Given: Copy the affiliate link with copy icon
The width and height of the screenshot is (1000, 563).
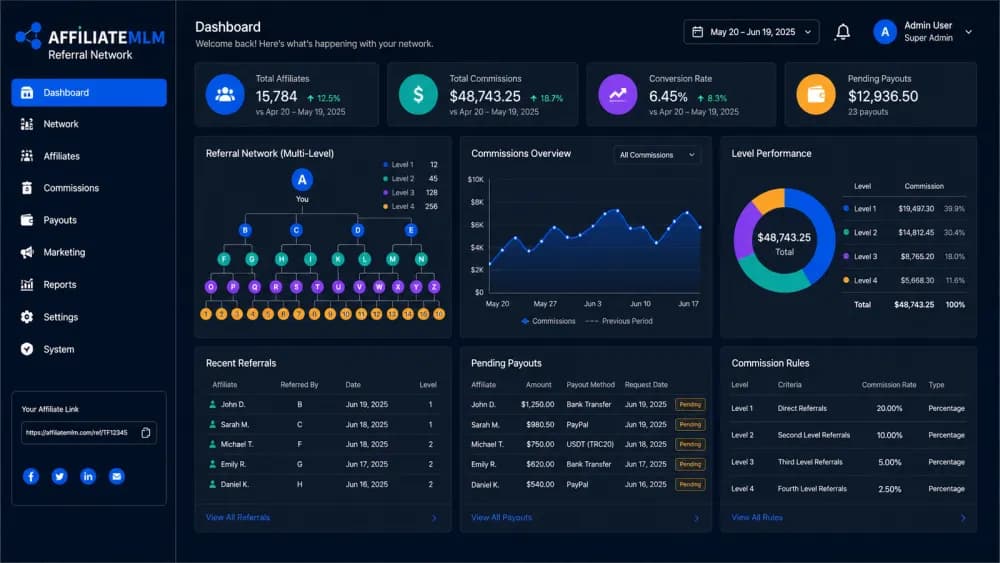Looking at the screenshot, I should click(145, 433).
